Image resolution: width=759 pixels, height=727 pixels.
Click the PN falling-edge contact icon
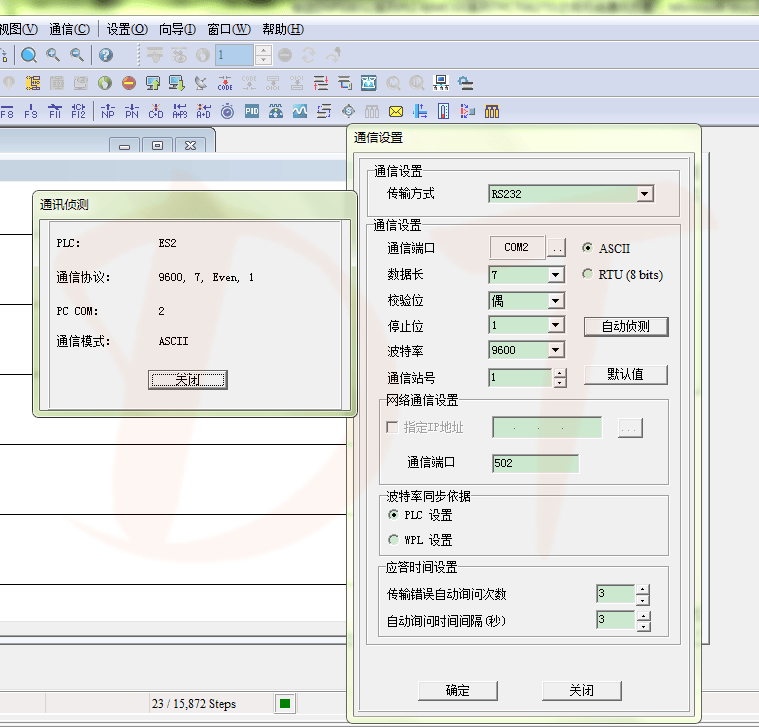pos(132,111)
